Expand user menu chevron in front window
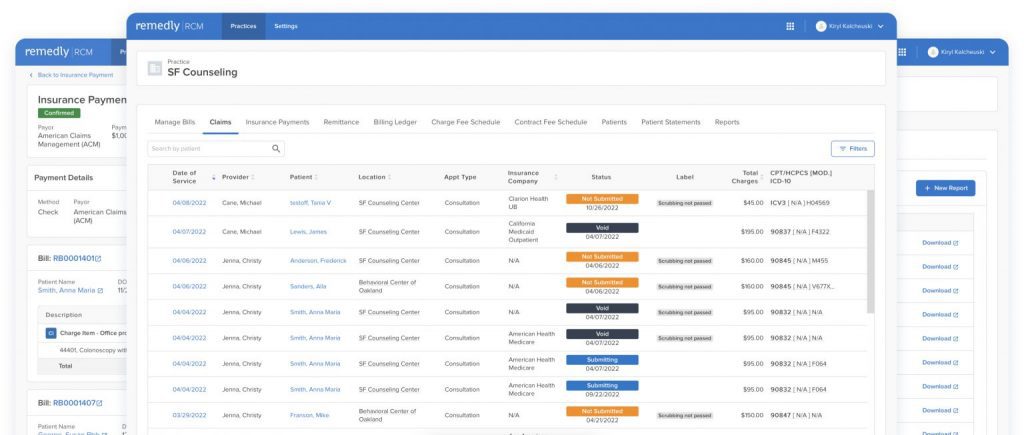1024x435 pixels. [x=881, y=26]
